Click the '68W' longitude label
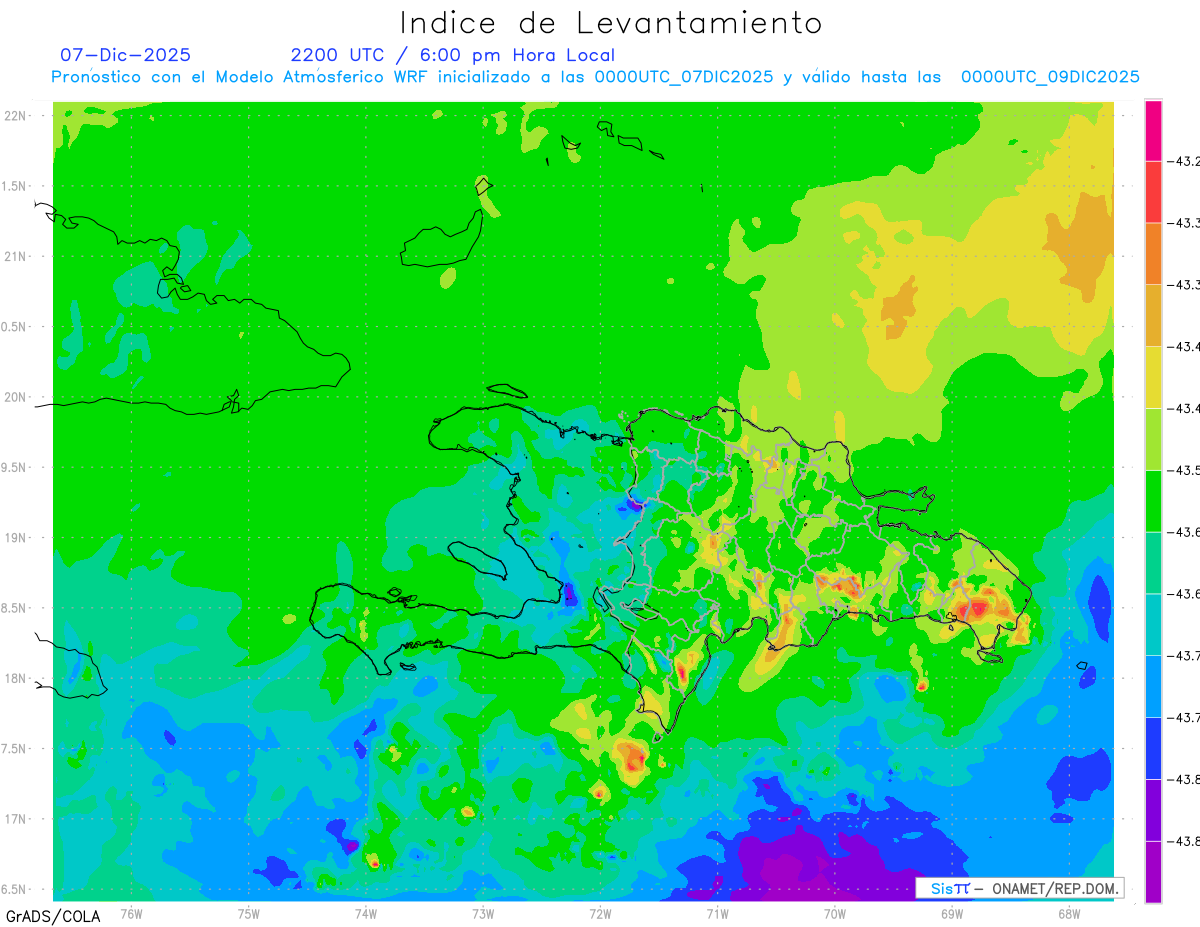 pos(1069,914)
